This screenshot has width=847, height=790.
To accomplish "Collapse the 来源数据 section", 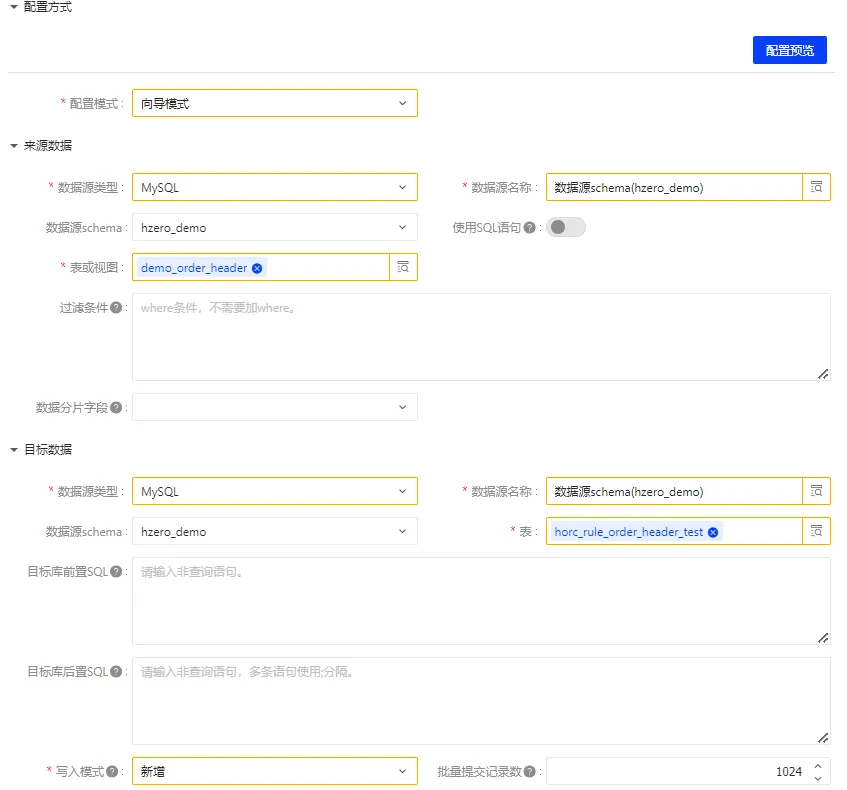I will (14, 146).
